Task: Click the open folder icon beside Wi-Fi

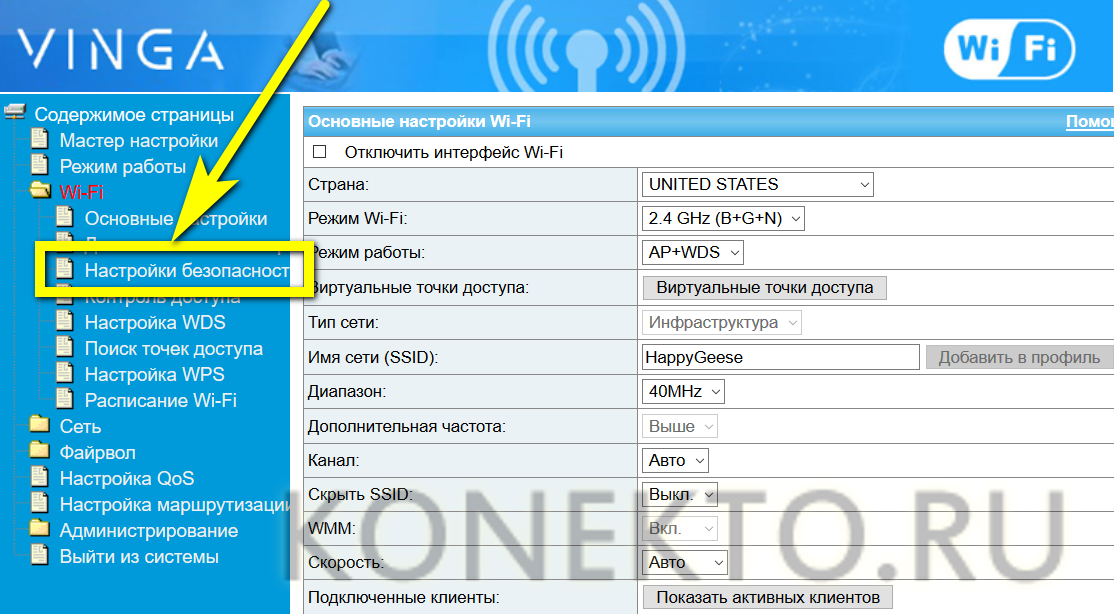Action: (40, 191)
